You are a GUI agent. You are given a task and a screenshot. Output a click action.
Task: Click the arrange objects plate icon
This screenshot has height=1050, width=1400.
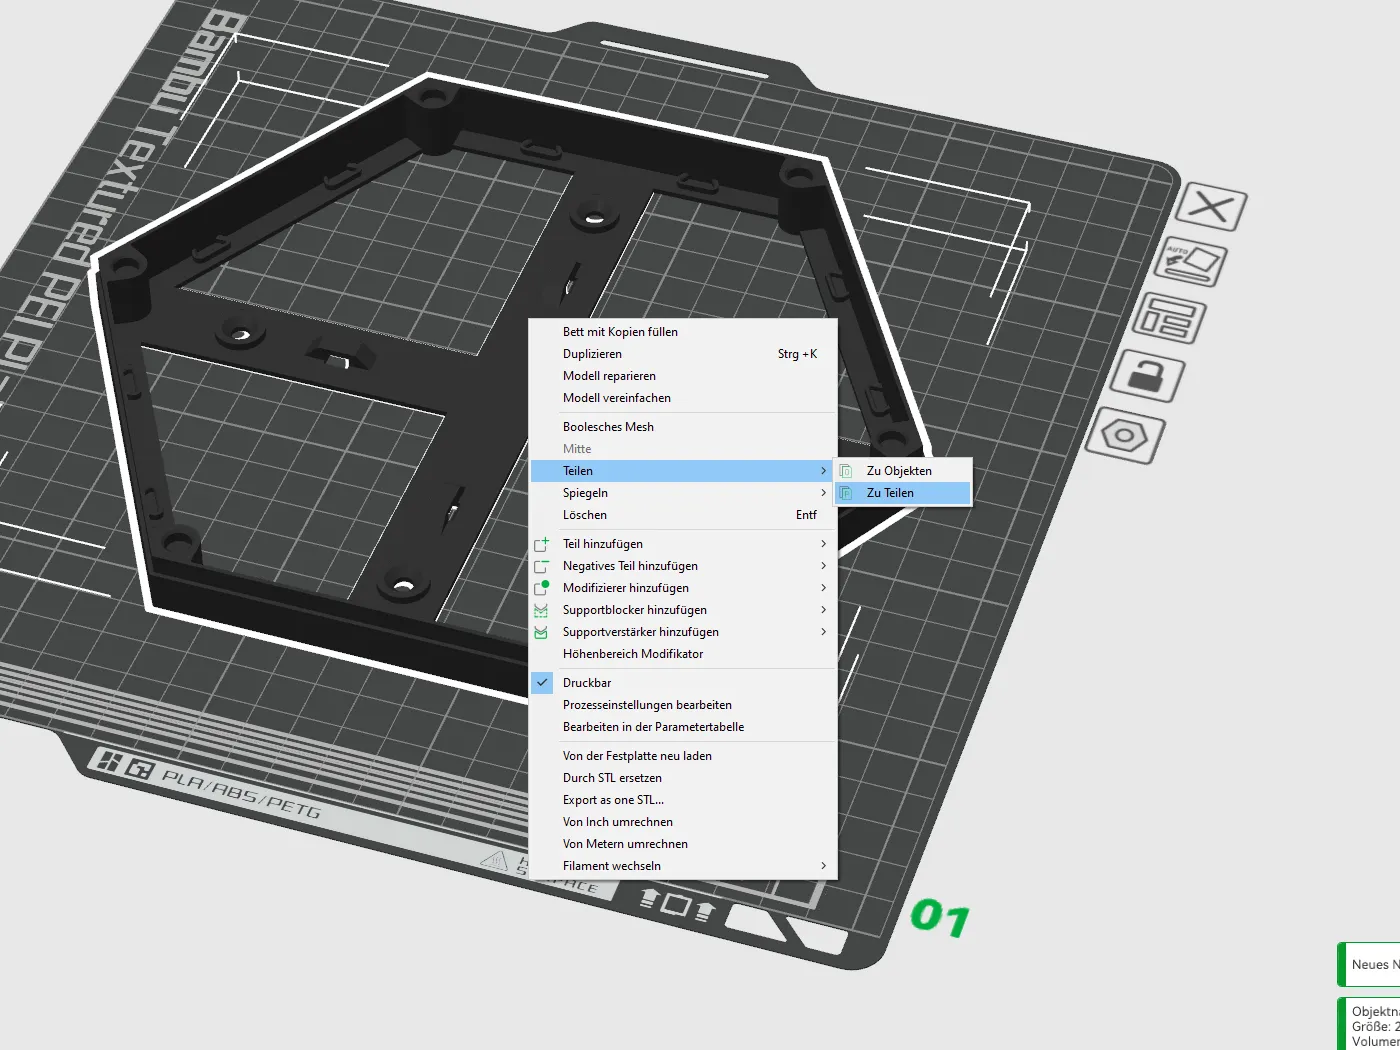point(1169,320)
